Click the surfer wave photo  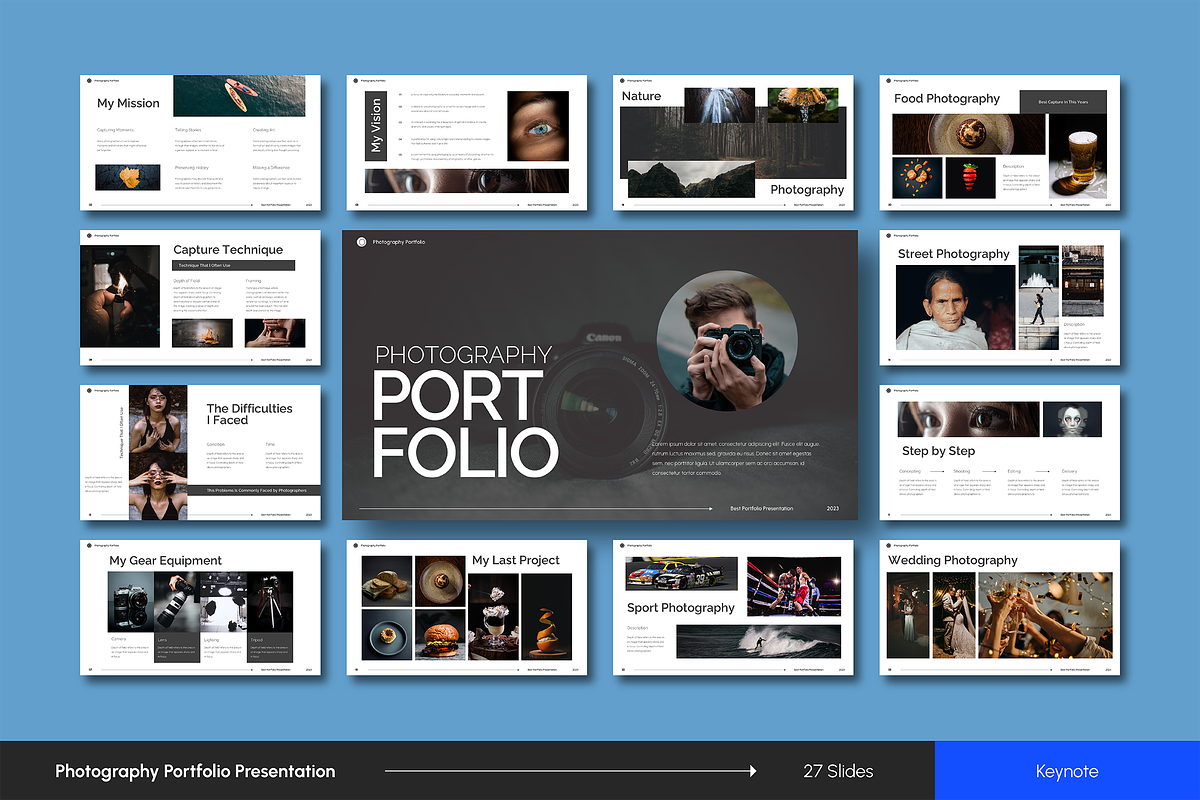click(x=759, y=641)
